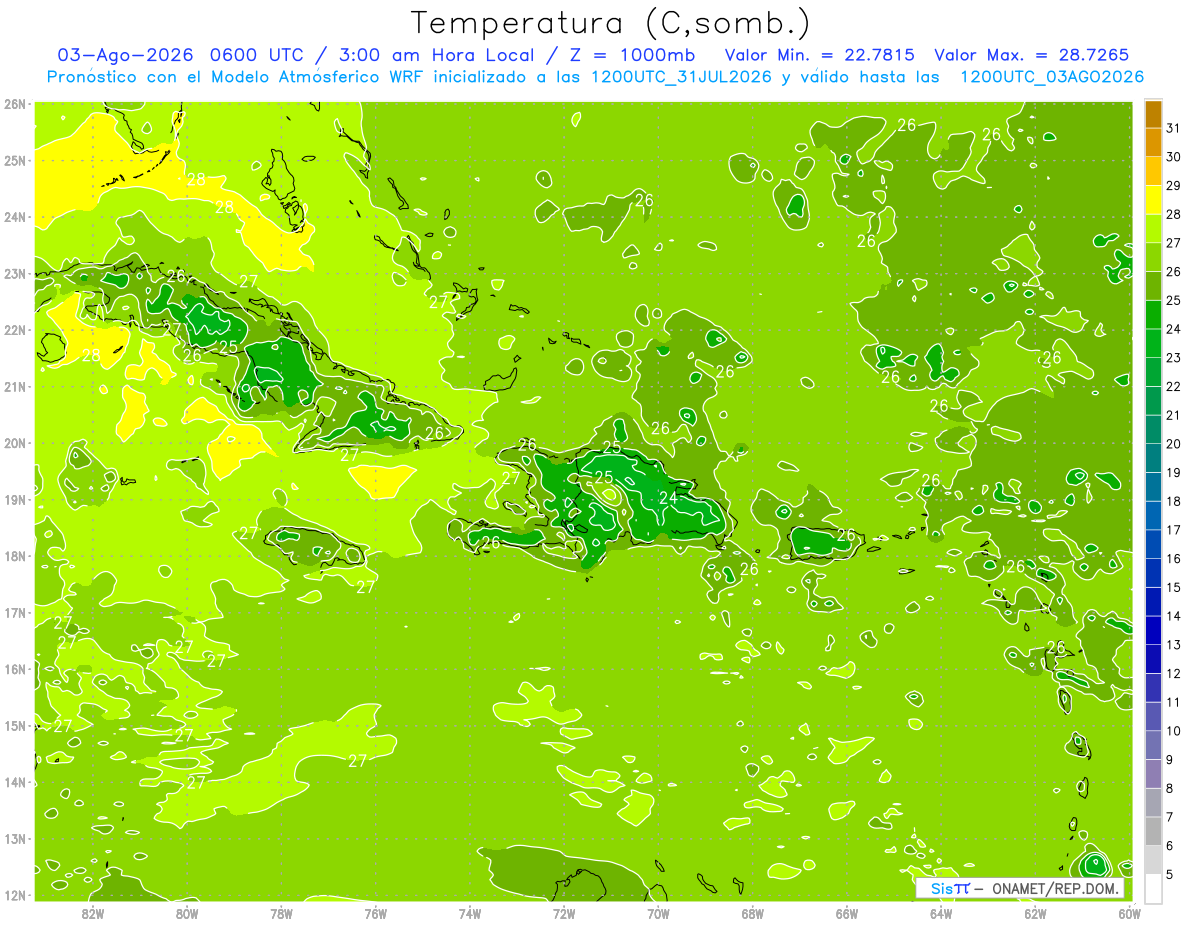Image resolution: width=1200 pixels, height=927 pixels.
Task: Click the colorbar scale value 18
Action: point(1174,501)
